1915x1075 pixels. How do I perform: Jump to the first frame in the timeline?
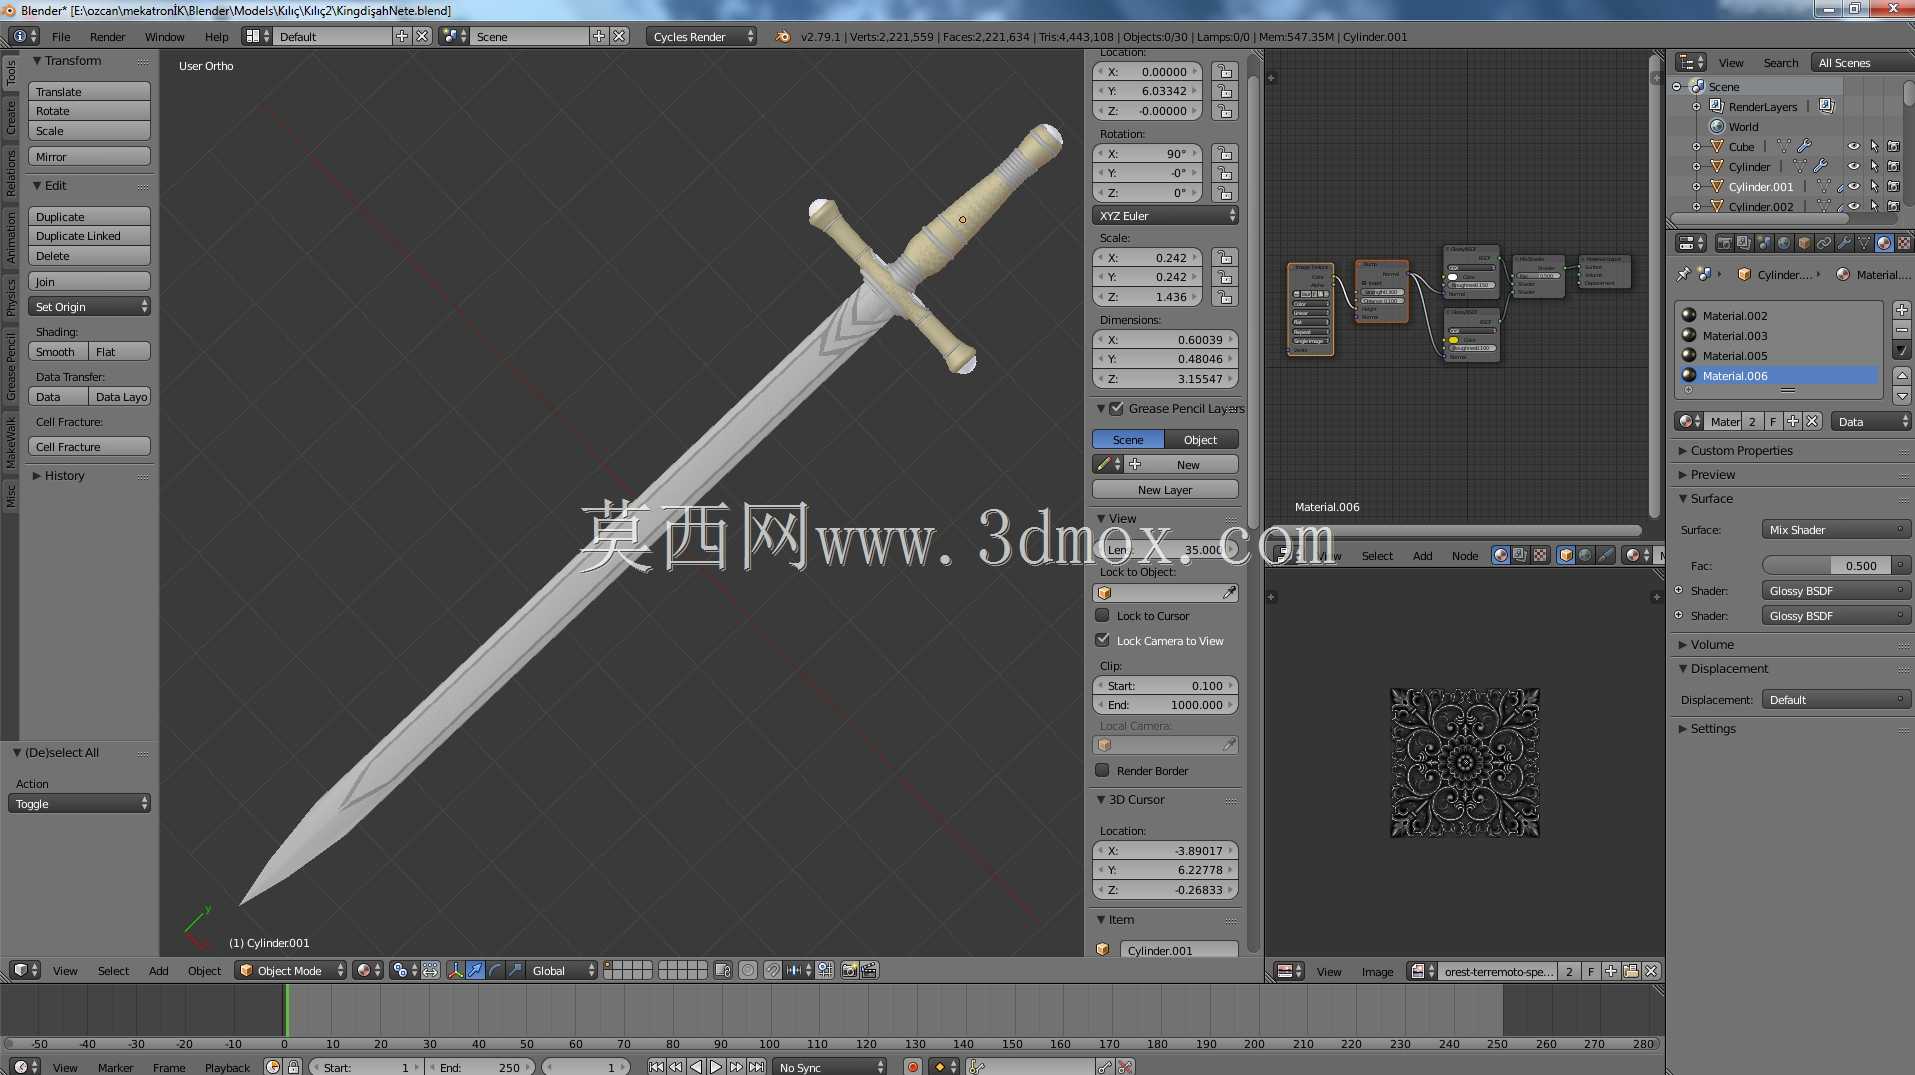click(656, 1067)
